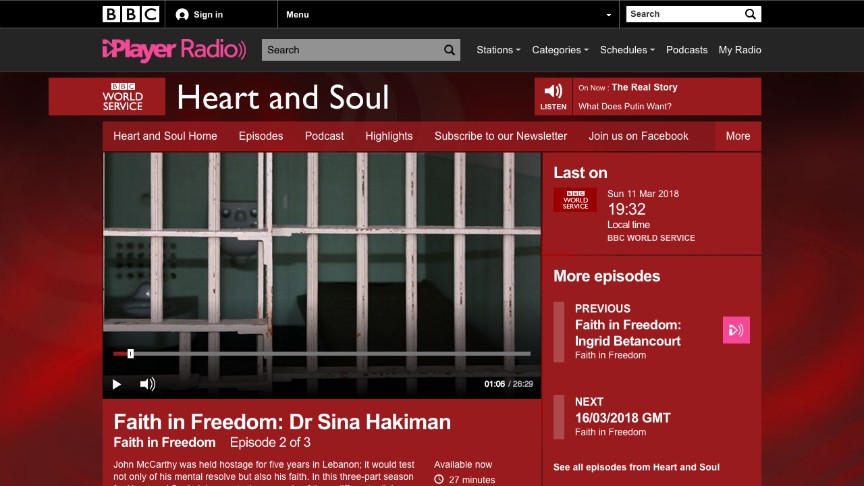Image resolution: width=864 pixels, height=486 pixels.
Task: Play the Faith in Freedom episode
Action: point(117,384)
